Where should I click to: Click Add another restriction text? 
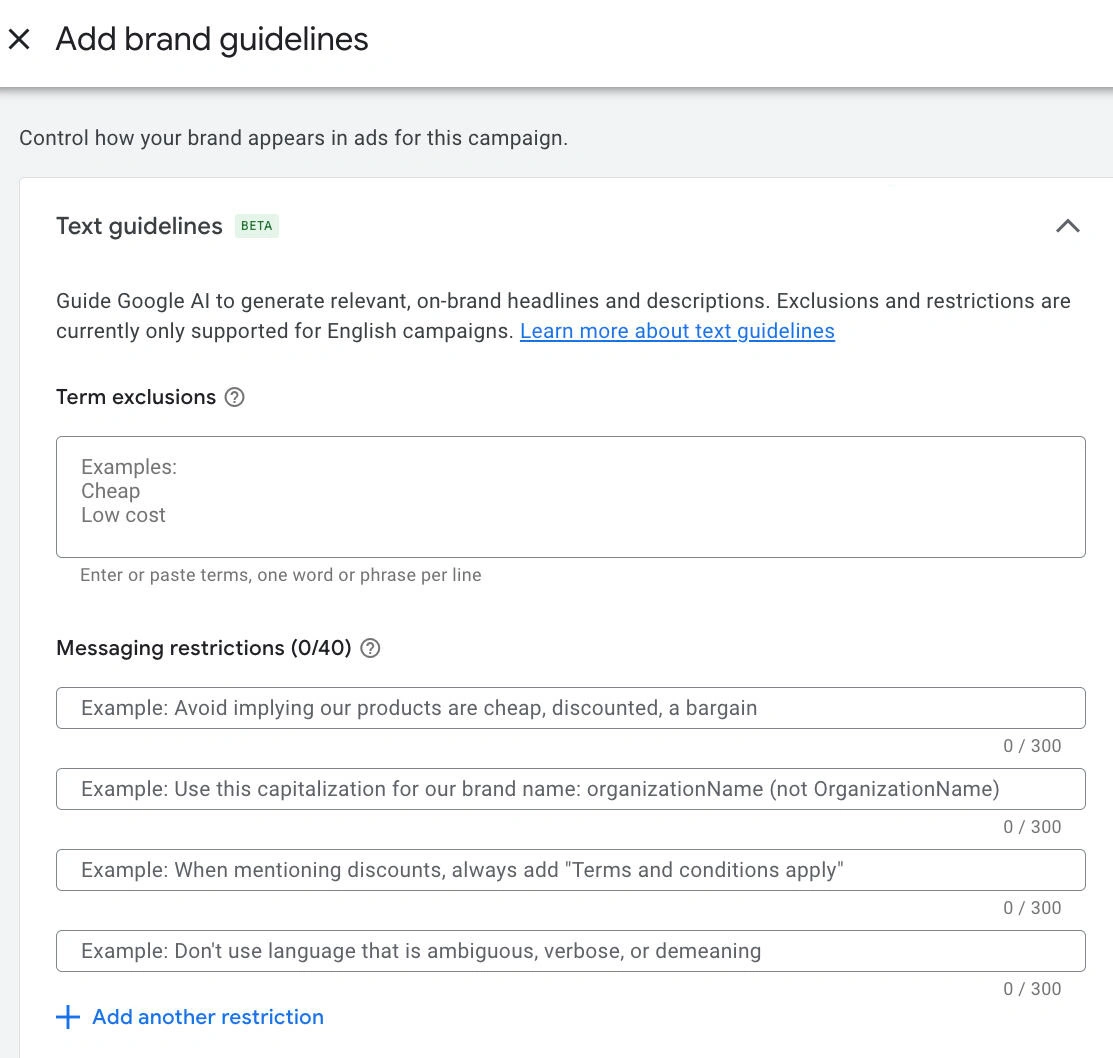tap(208, 1017)
